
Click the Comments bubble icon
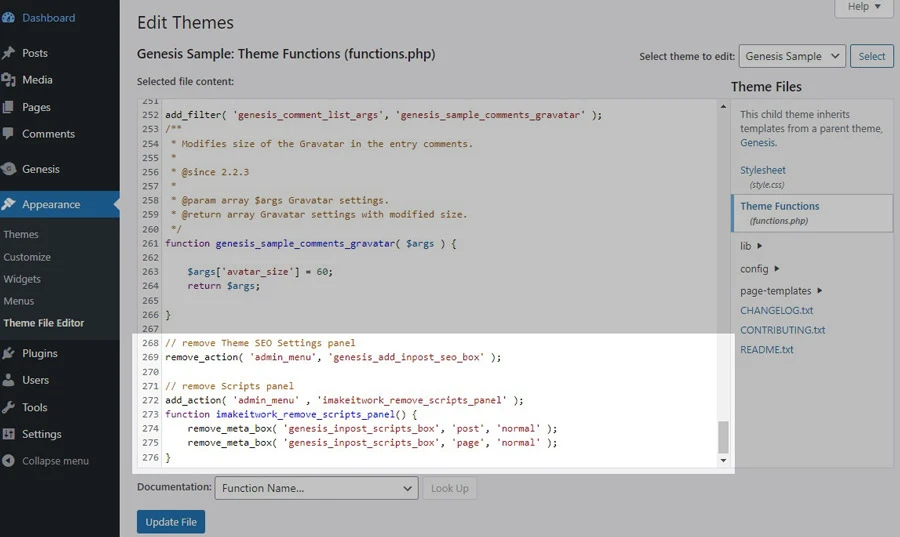pyautogui.click(x=8, y=134)
